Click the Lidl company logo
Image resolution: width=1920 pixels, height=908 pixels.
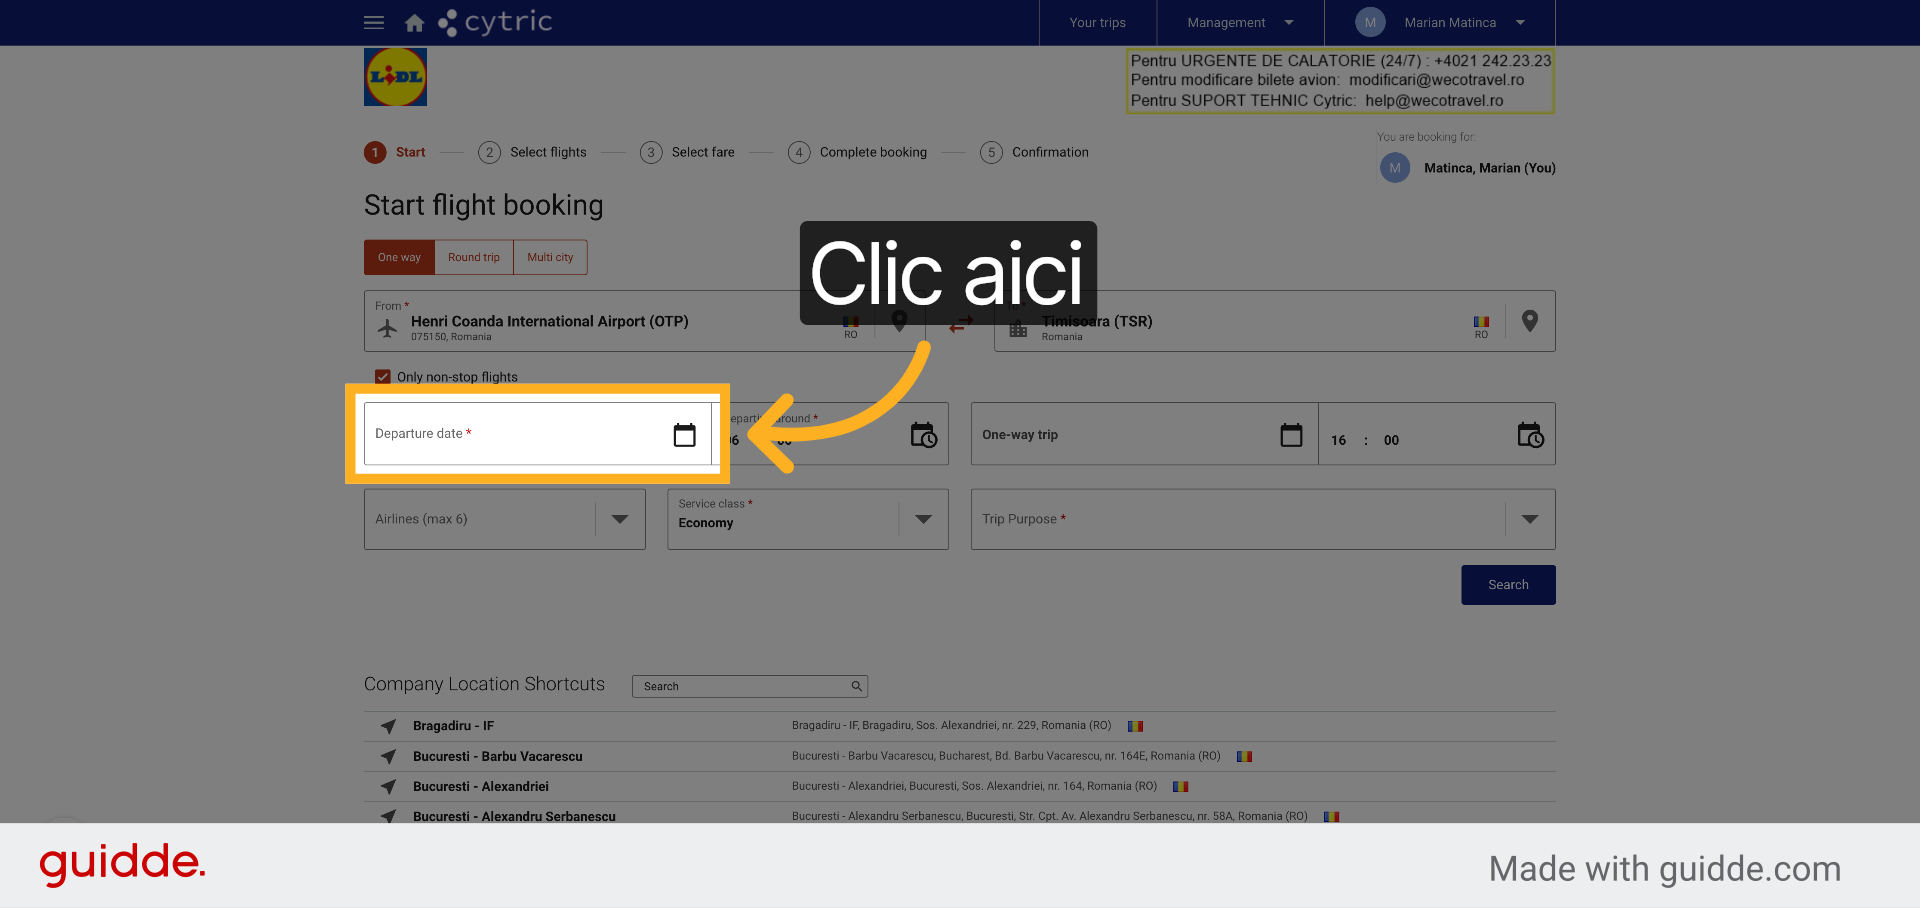pos(395,77)
